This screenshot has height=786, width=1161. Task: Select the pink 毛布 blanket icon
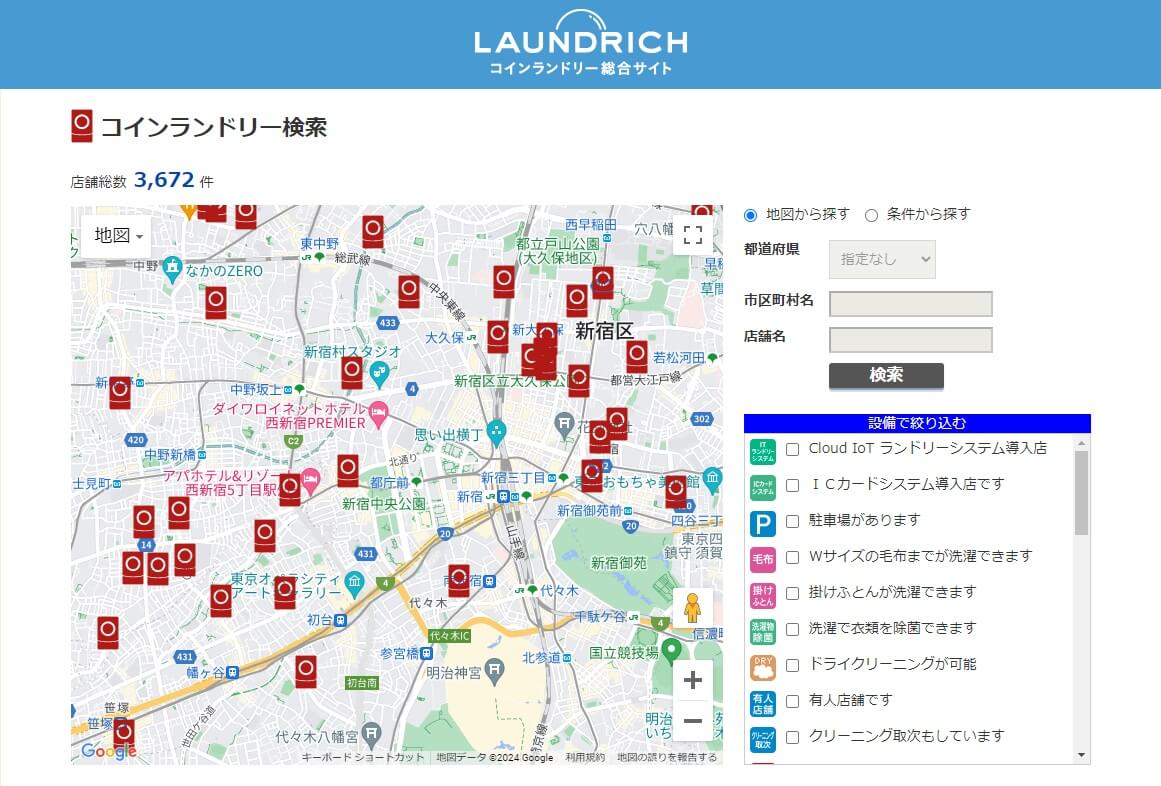[763, 557]
